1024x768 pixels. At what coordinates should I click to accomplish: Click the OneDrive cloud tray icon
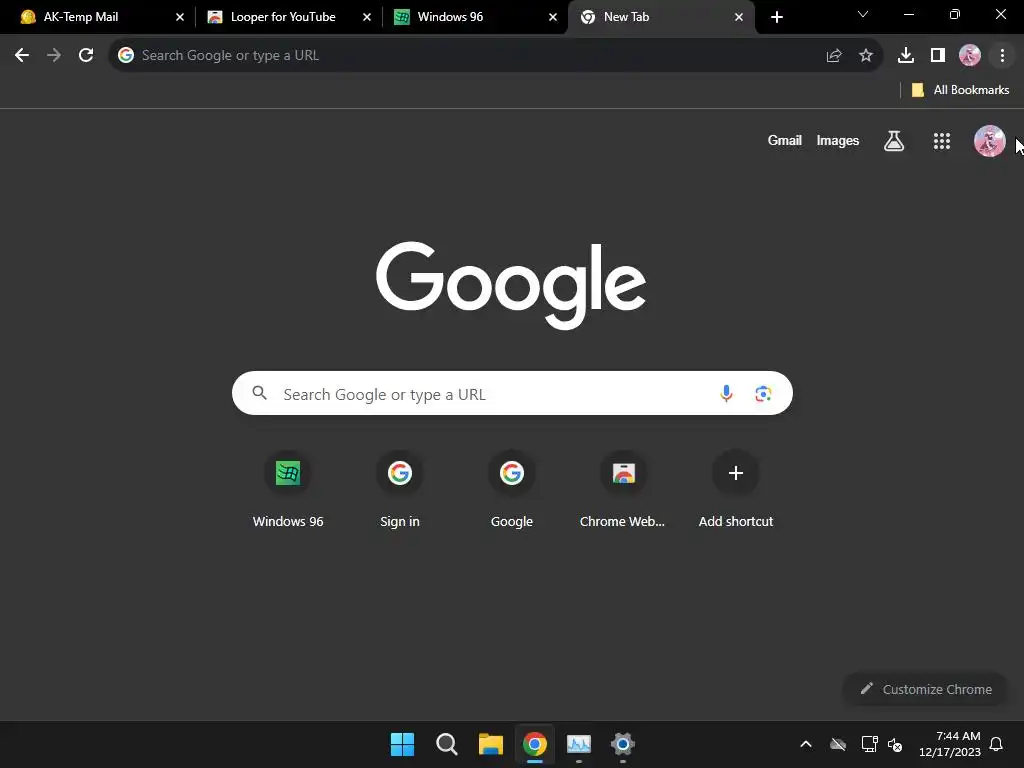pos(838,744)
